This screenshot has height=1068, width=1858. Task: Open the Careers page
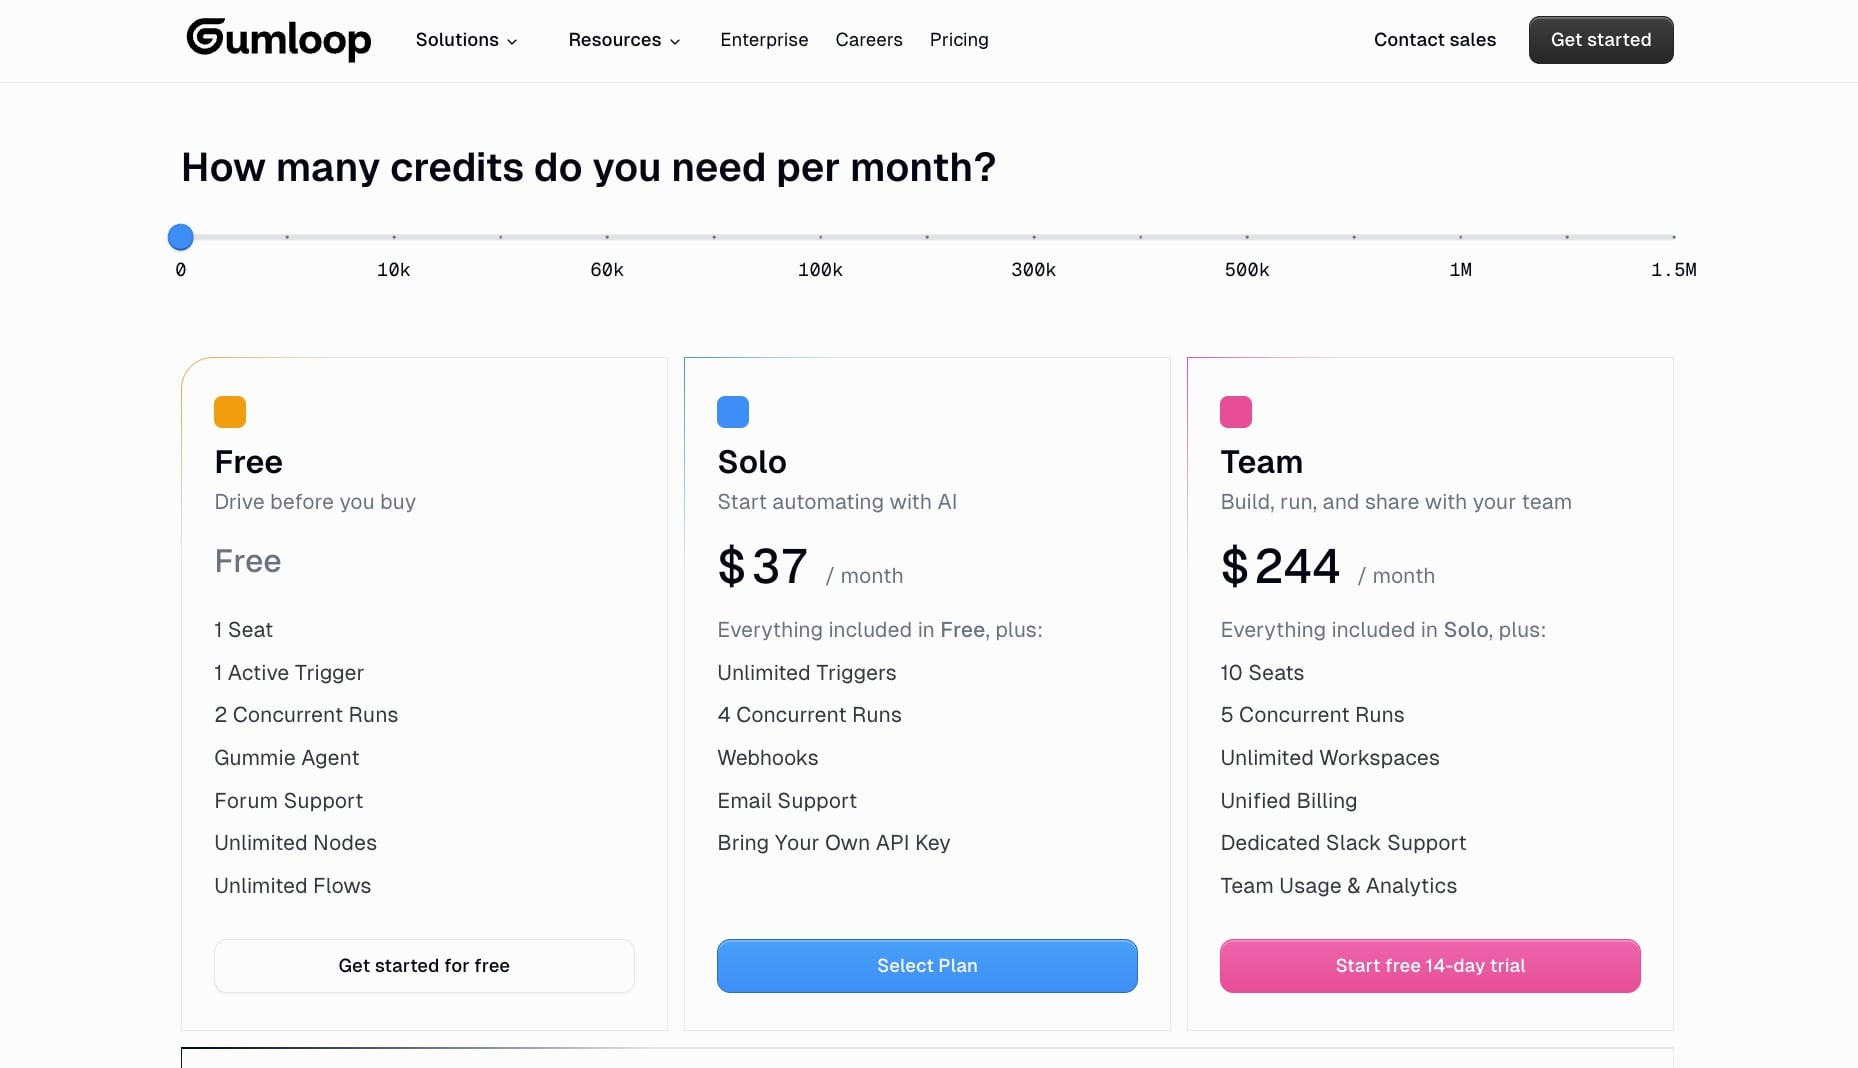869,40
